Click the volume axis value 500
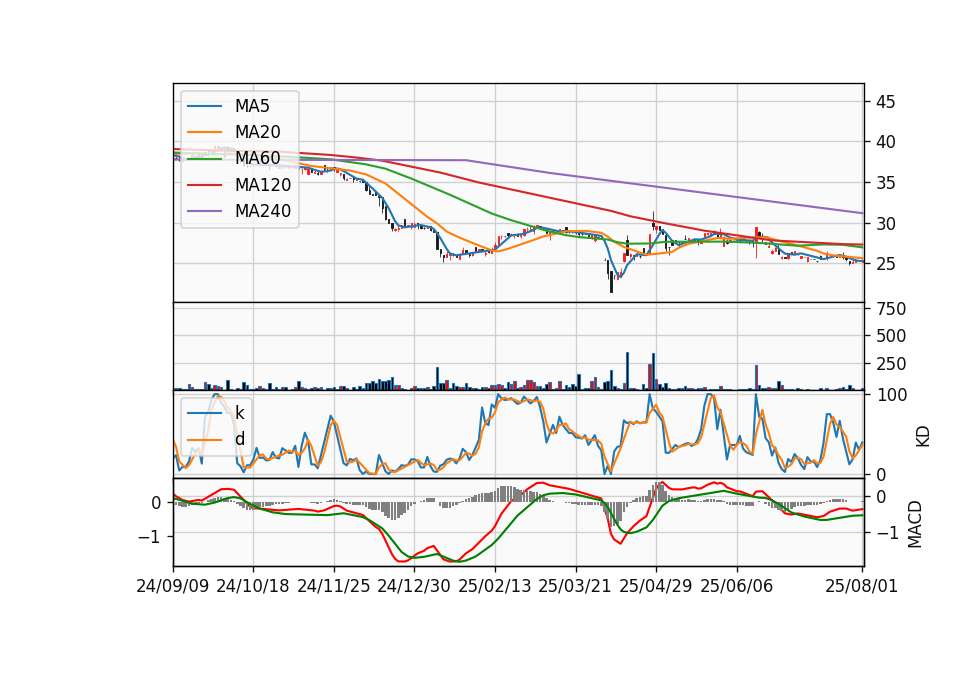 (891, 336)
